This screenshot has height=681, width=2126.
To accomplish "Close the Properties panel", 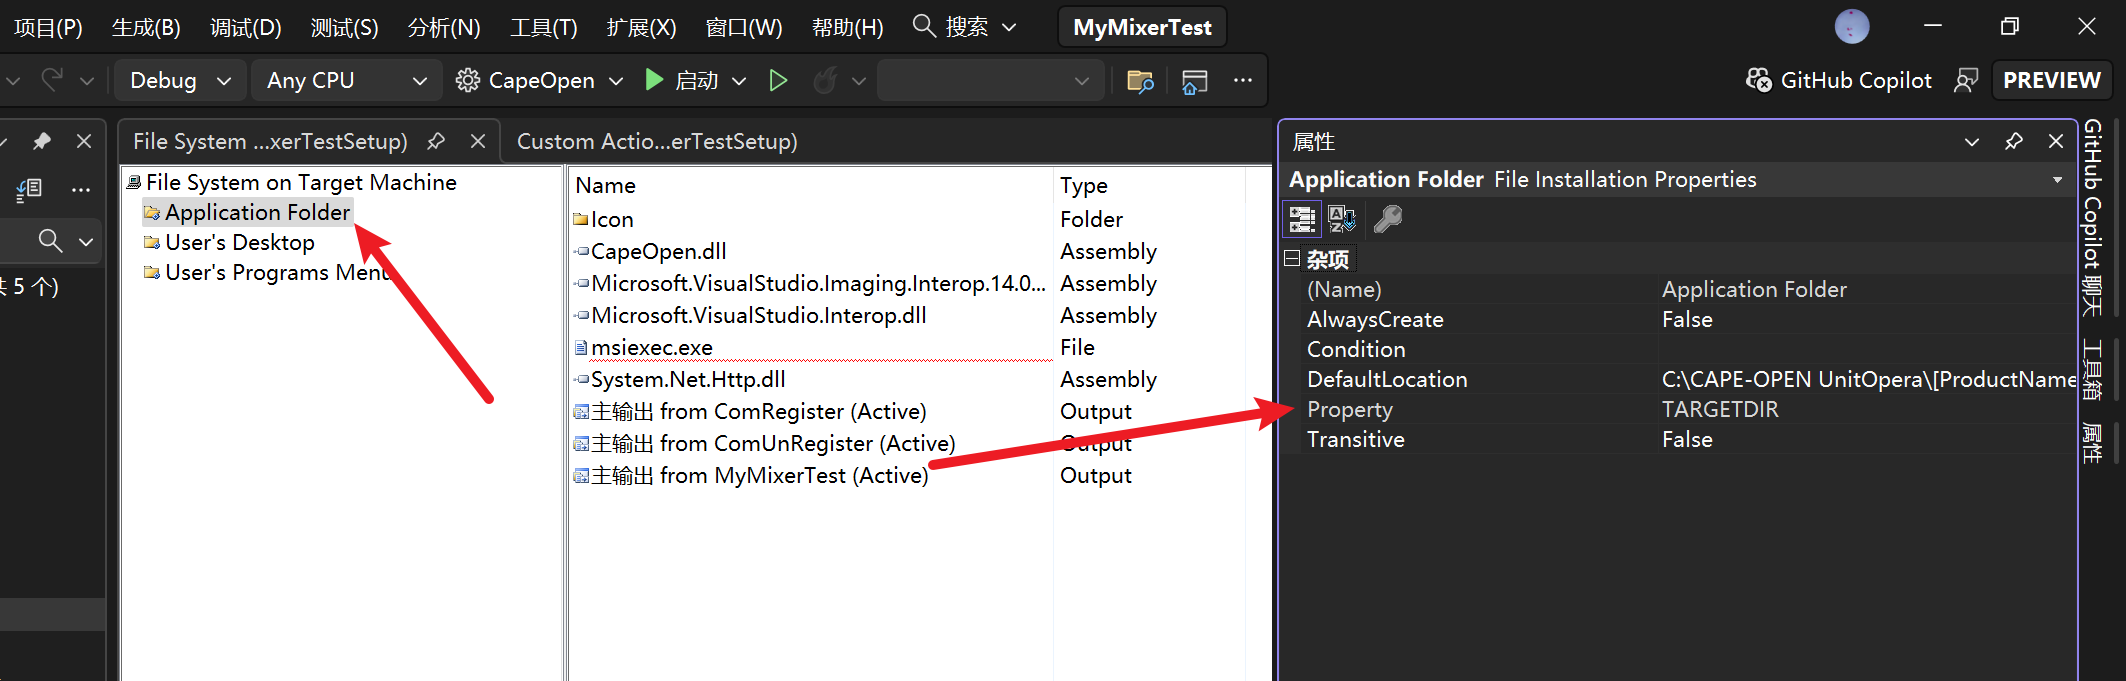I will [2056, 141].
